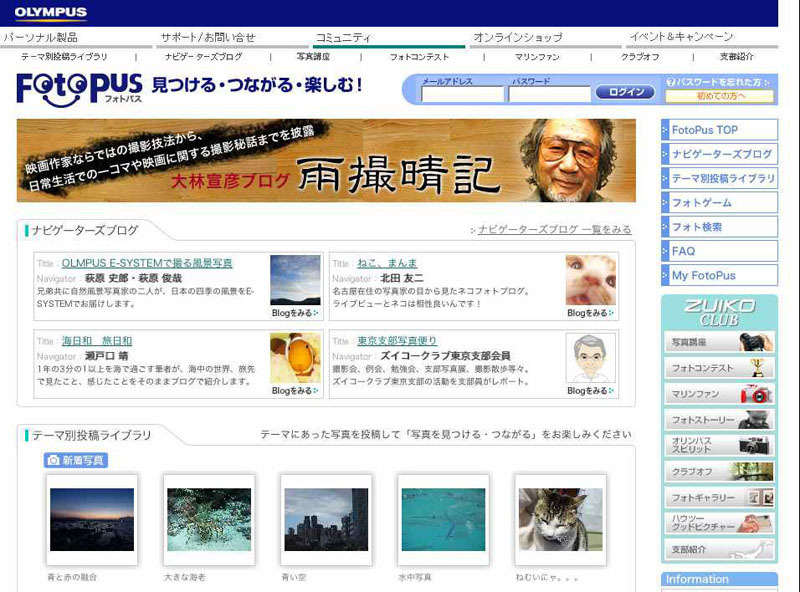Open photo 大きな海老
Viewport: 800px width, 592px height.
click(x=209, y=520)
